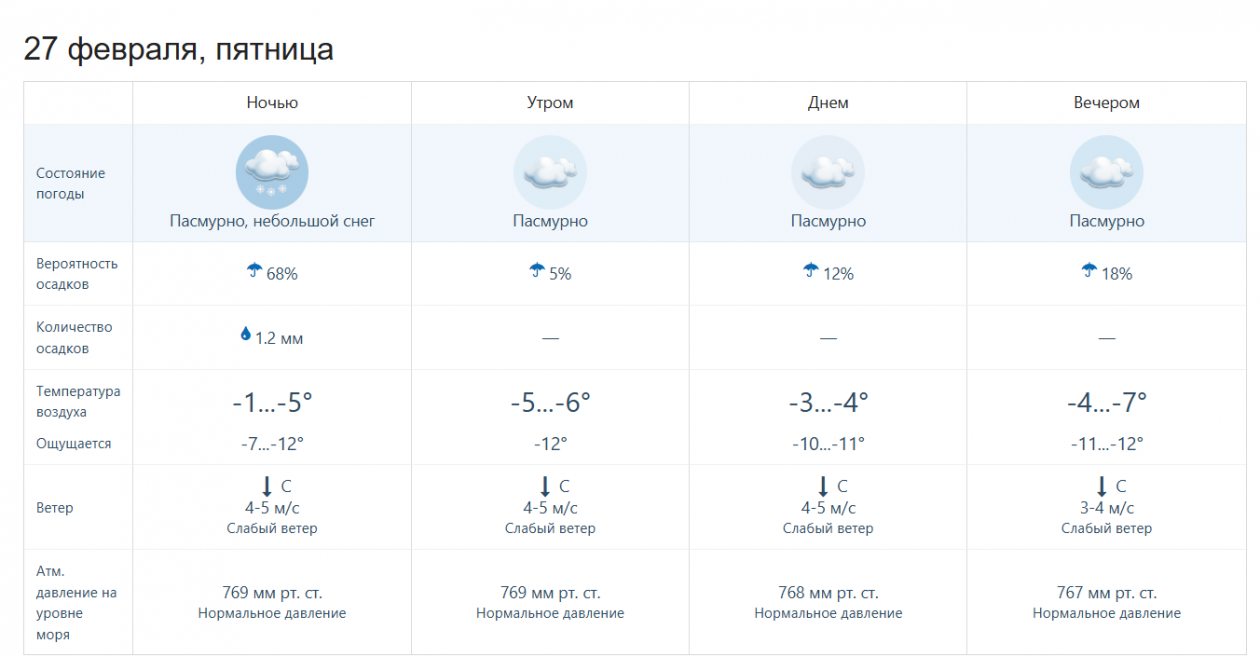
Task: Click the daytime overcast cloud icon
Action: click(828, 172)
